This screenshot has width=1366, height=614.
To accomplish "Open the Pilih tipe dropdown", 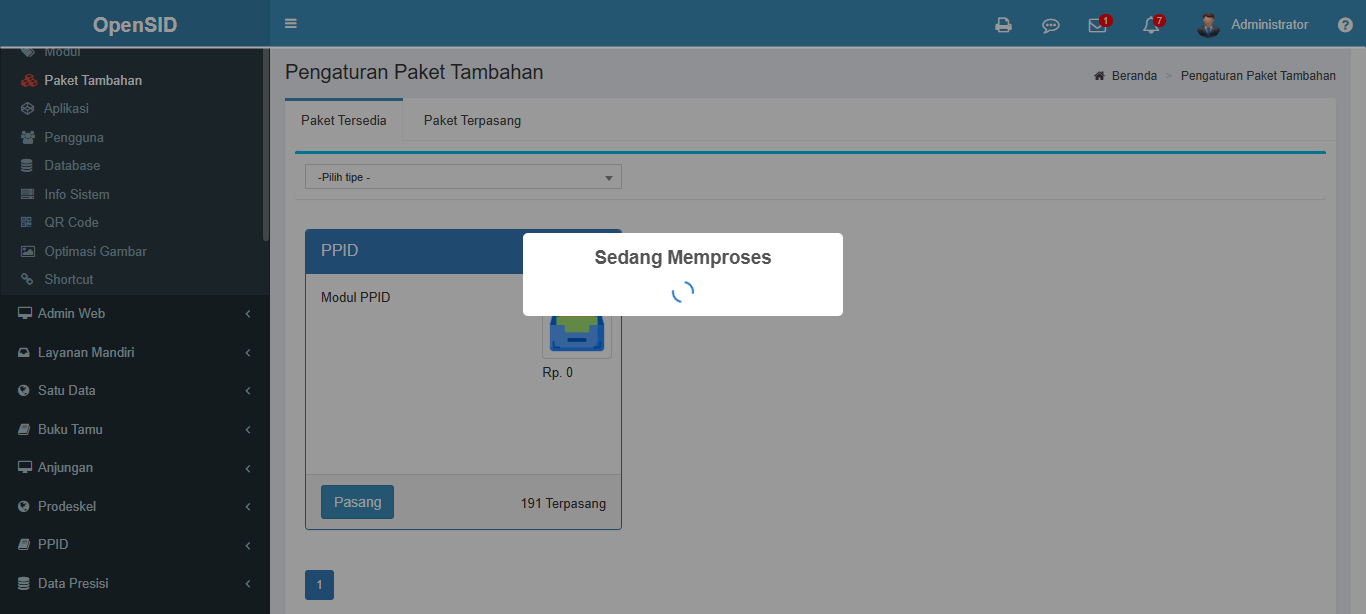I will (x=463, y=177).
